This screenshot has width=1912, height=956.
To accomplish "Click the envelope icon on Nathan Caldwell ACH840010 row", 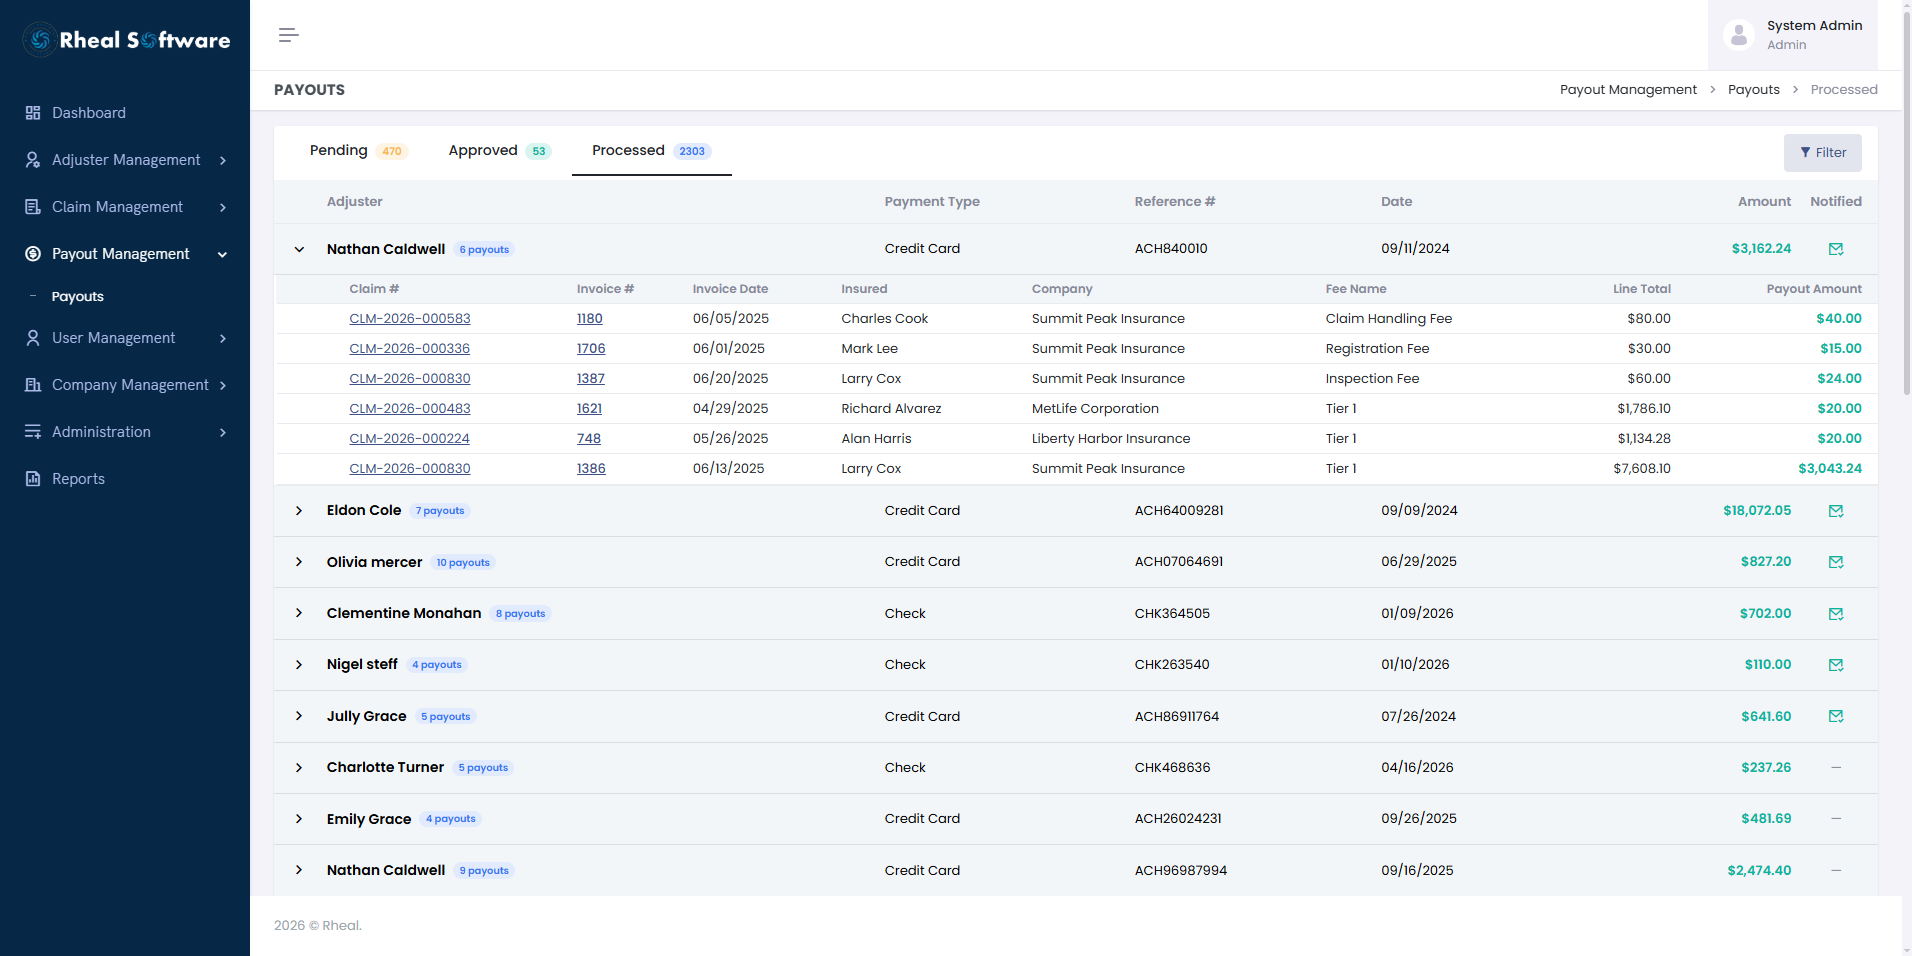I will click(x=1836, y=249).
